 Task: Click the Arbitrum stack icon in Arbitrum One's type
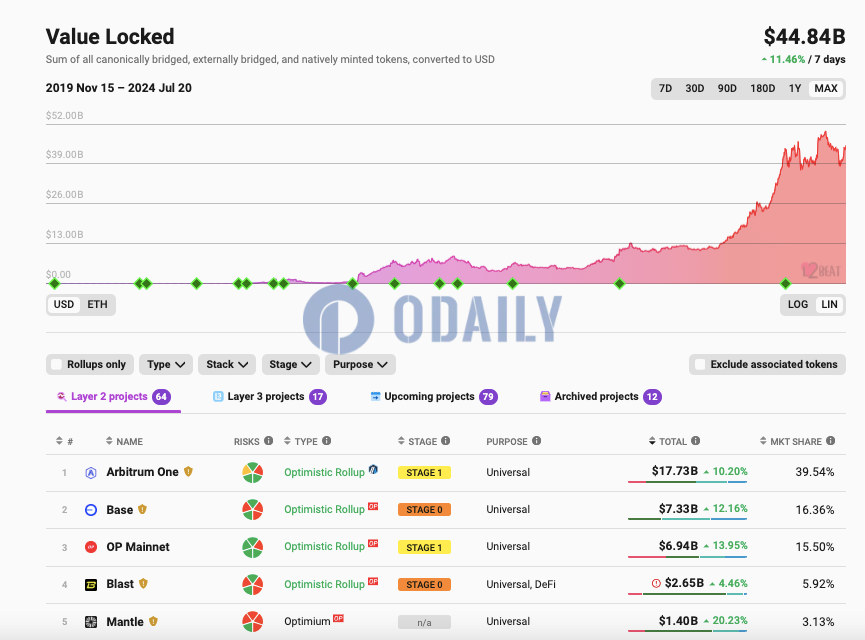[x=373, y=469]
